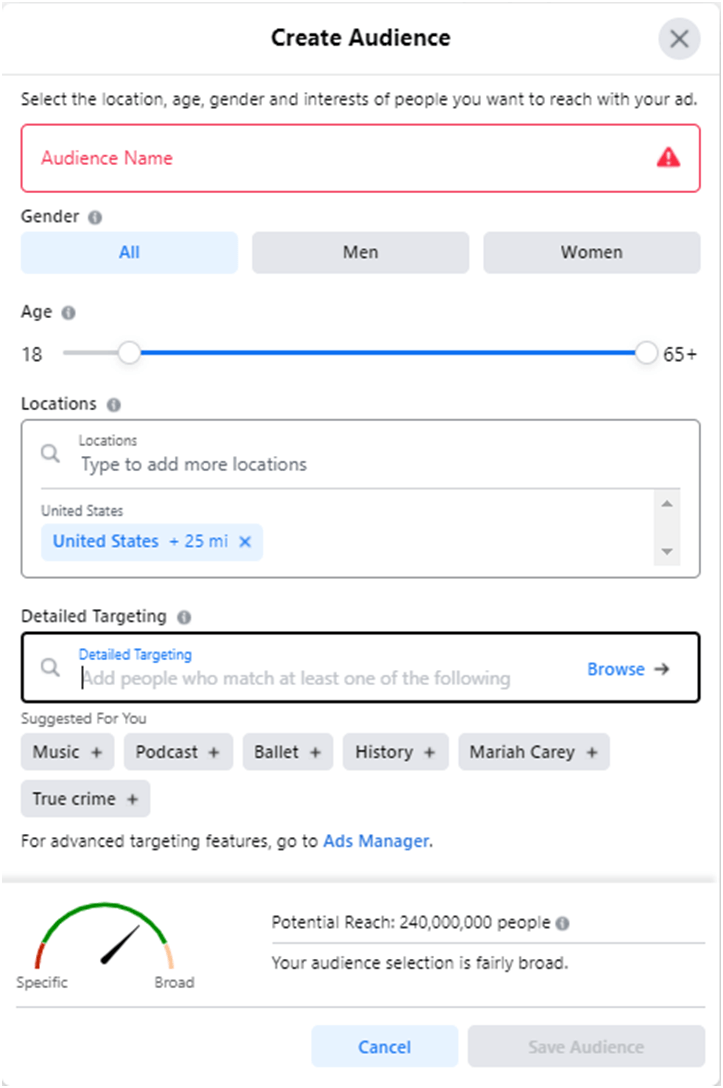Click the minimum age slider handle
This screenshot has height=1088, width=723.
point(129,353)
